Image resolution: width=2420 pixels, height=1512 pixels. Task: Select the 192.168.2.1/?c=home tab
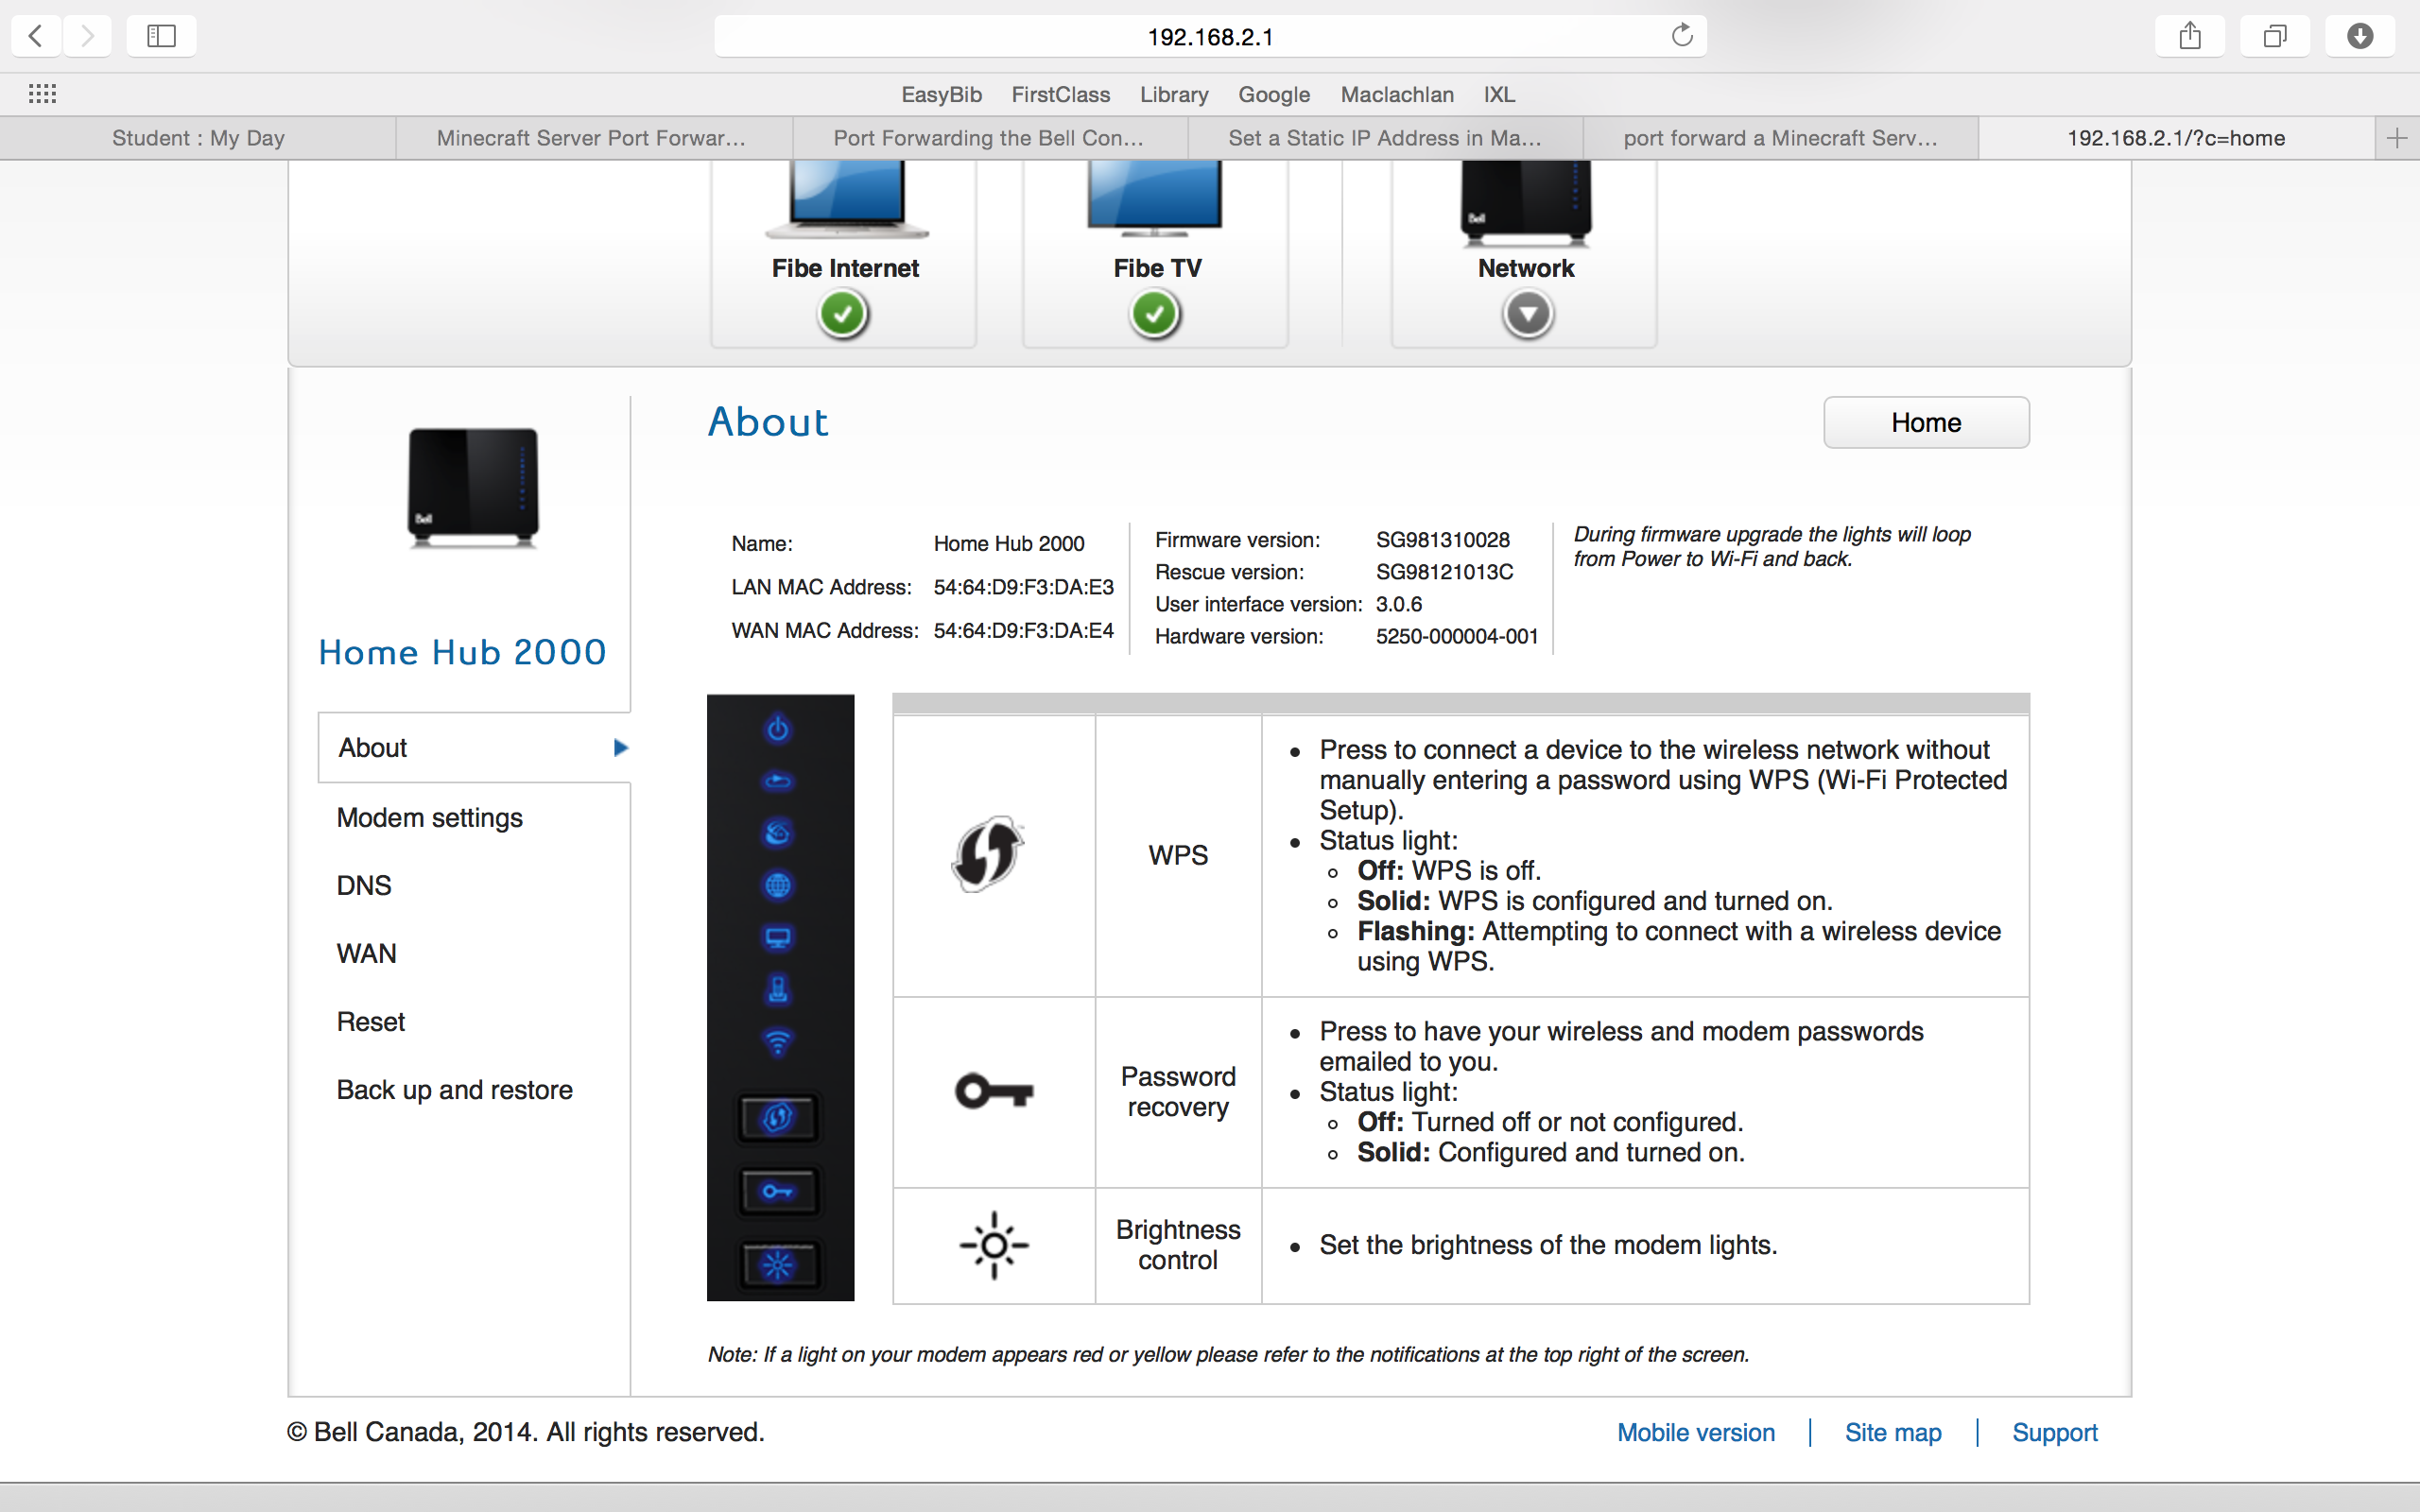pyautogui.click(x=2176, y=138)
